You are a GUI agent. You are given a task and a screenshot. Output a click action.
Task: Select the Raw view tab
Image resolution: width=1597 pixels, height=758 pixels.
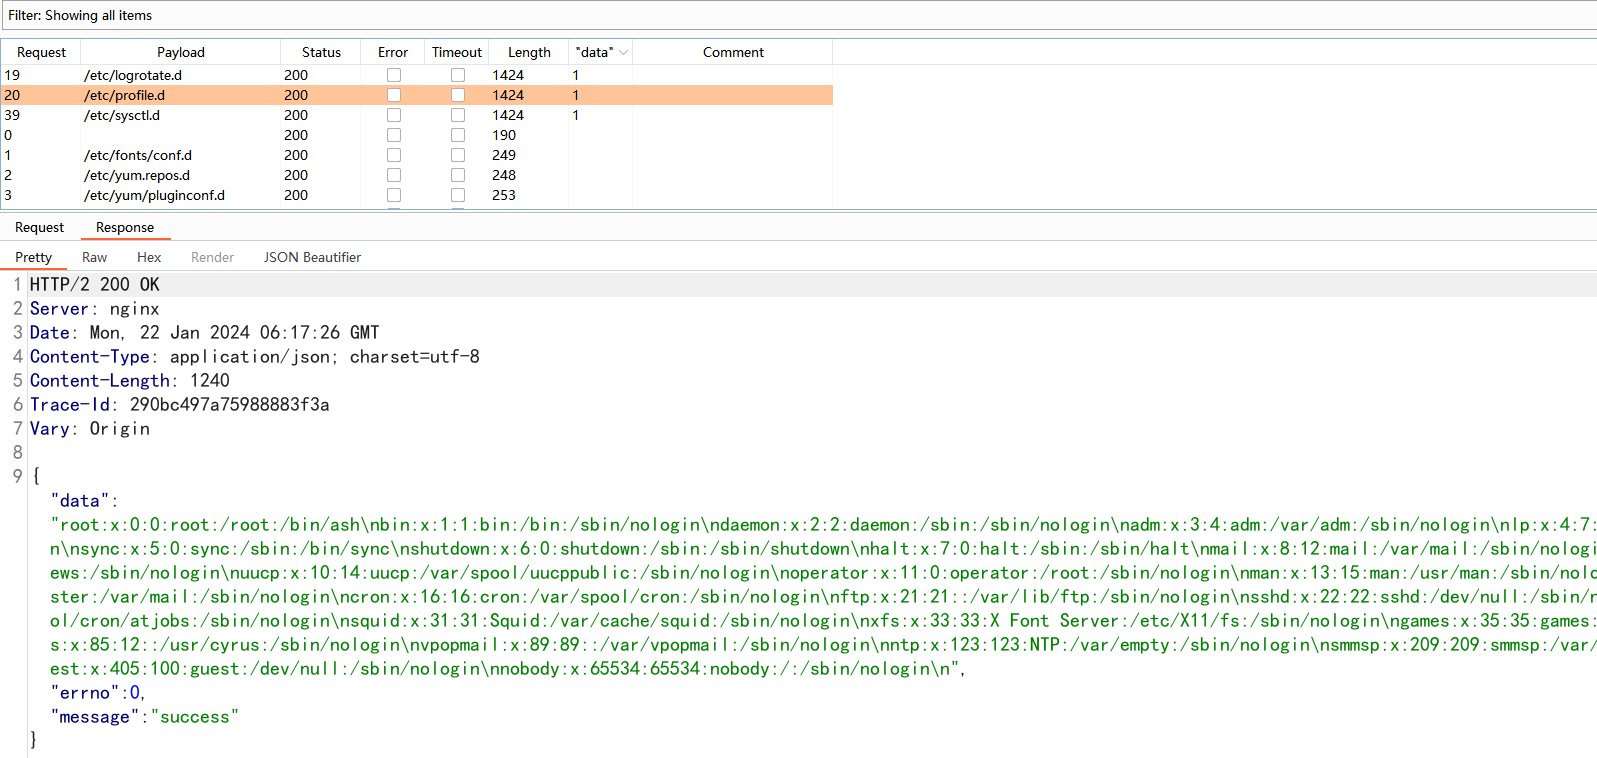[94, 257]
